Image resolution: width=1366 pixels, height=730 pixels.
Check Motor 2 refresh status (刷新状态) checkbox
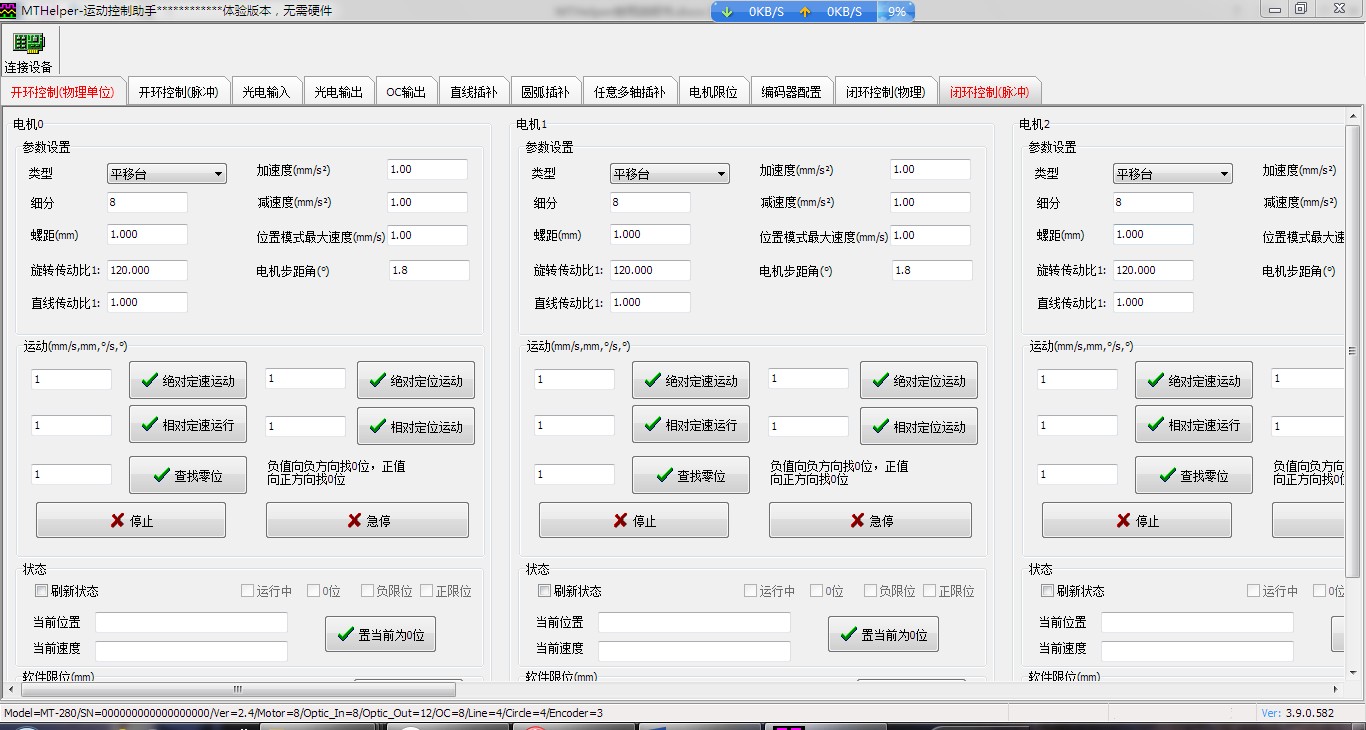click(x=1048, y=591)
